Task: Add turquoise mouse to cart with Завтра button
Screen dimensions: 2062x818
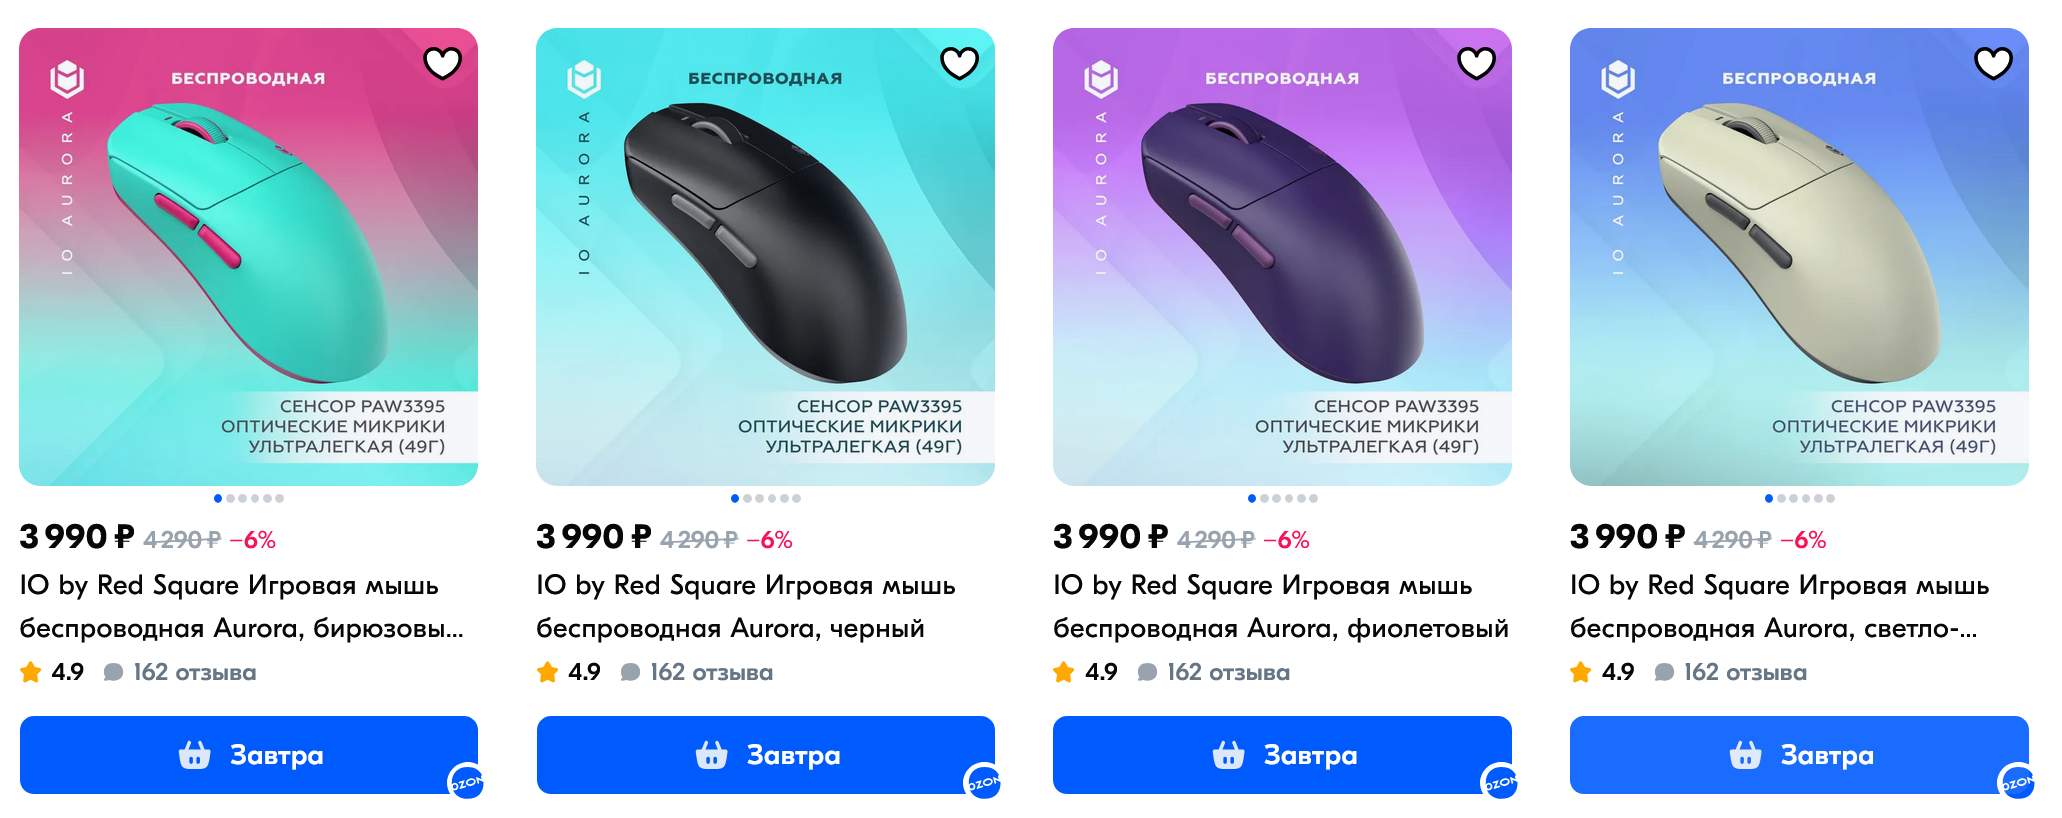Action: click(249, 755)
